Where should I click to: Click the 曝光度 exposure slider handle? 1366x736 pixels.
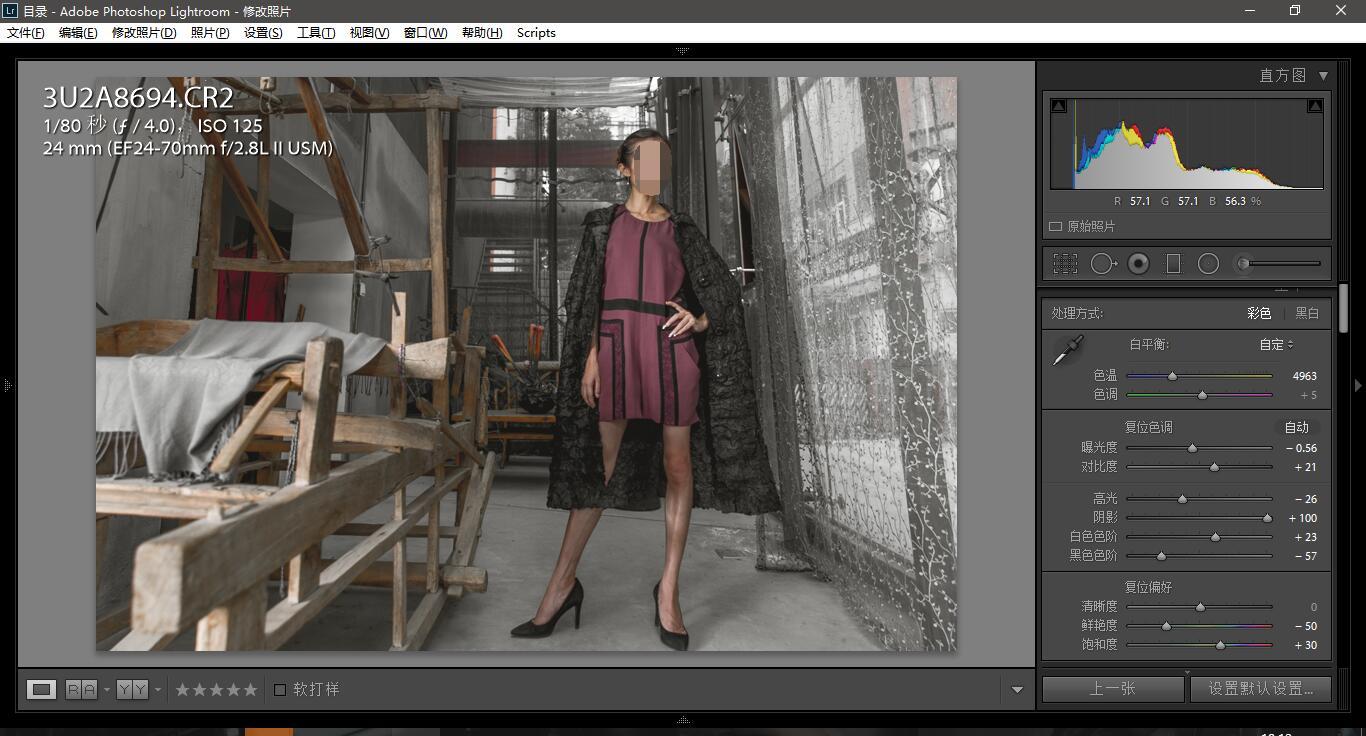[x=1192, y=448]
